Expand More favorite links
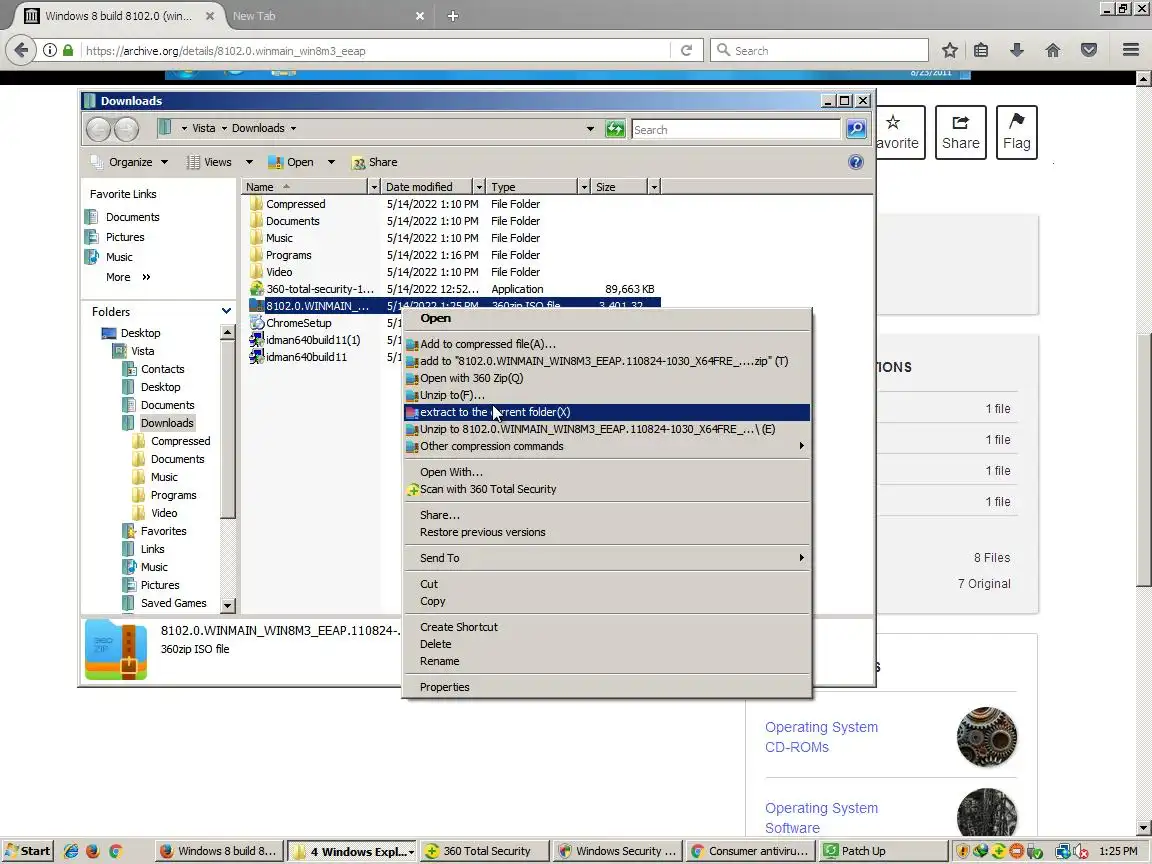 128,277
